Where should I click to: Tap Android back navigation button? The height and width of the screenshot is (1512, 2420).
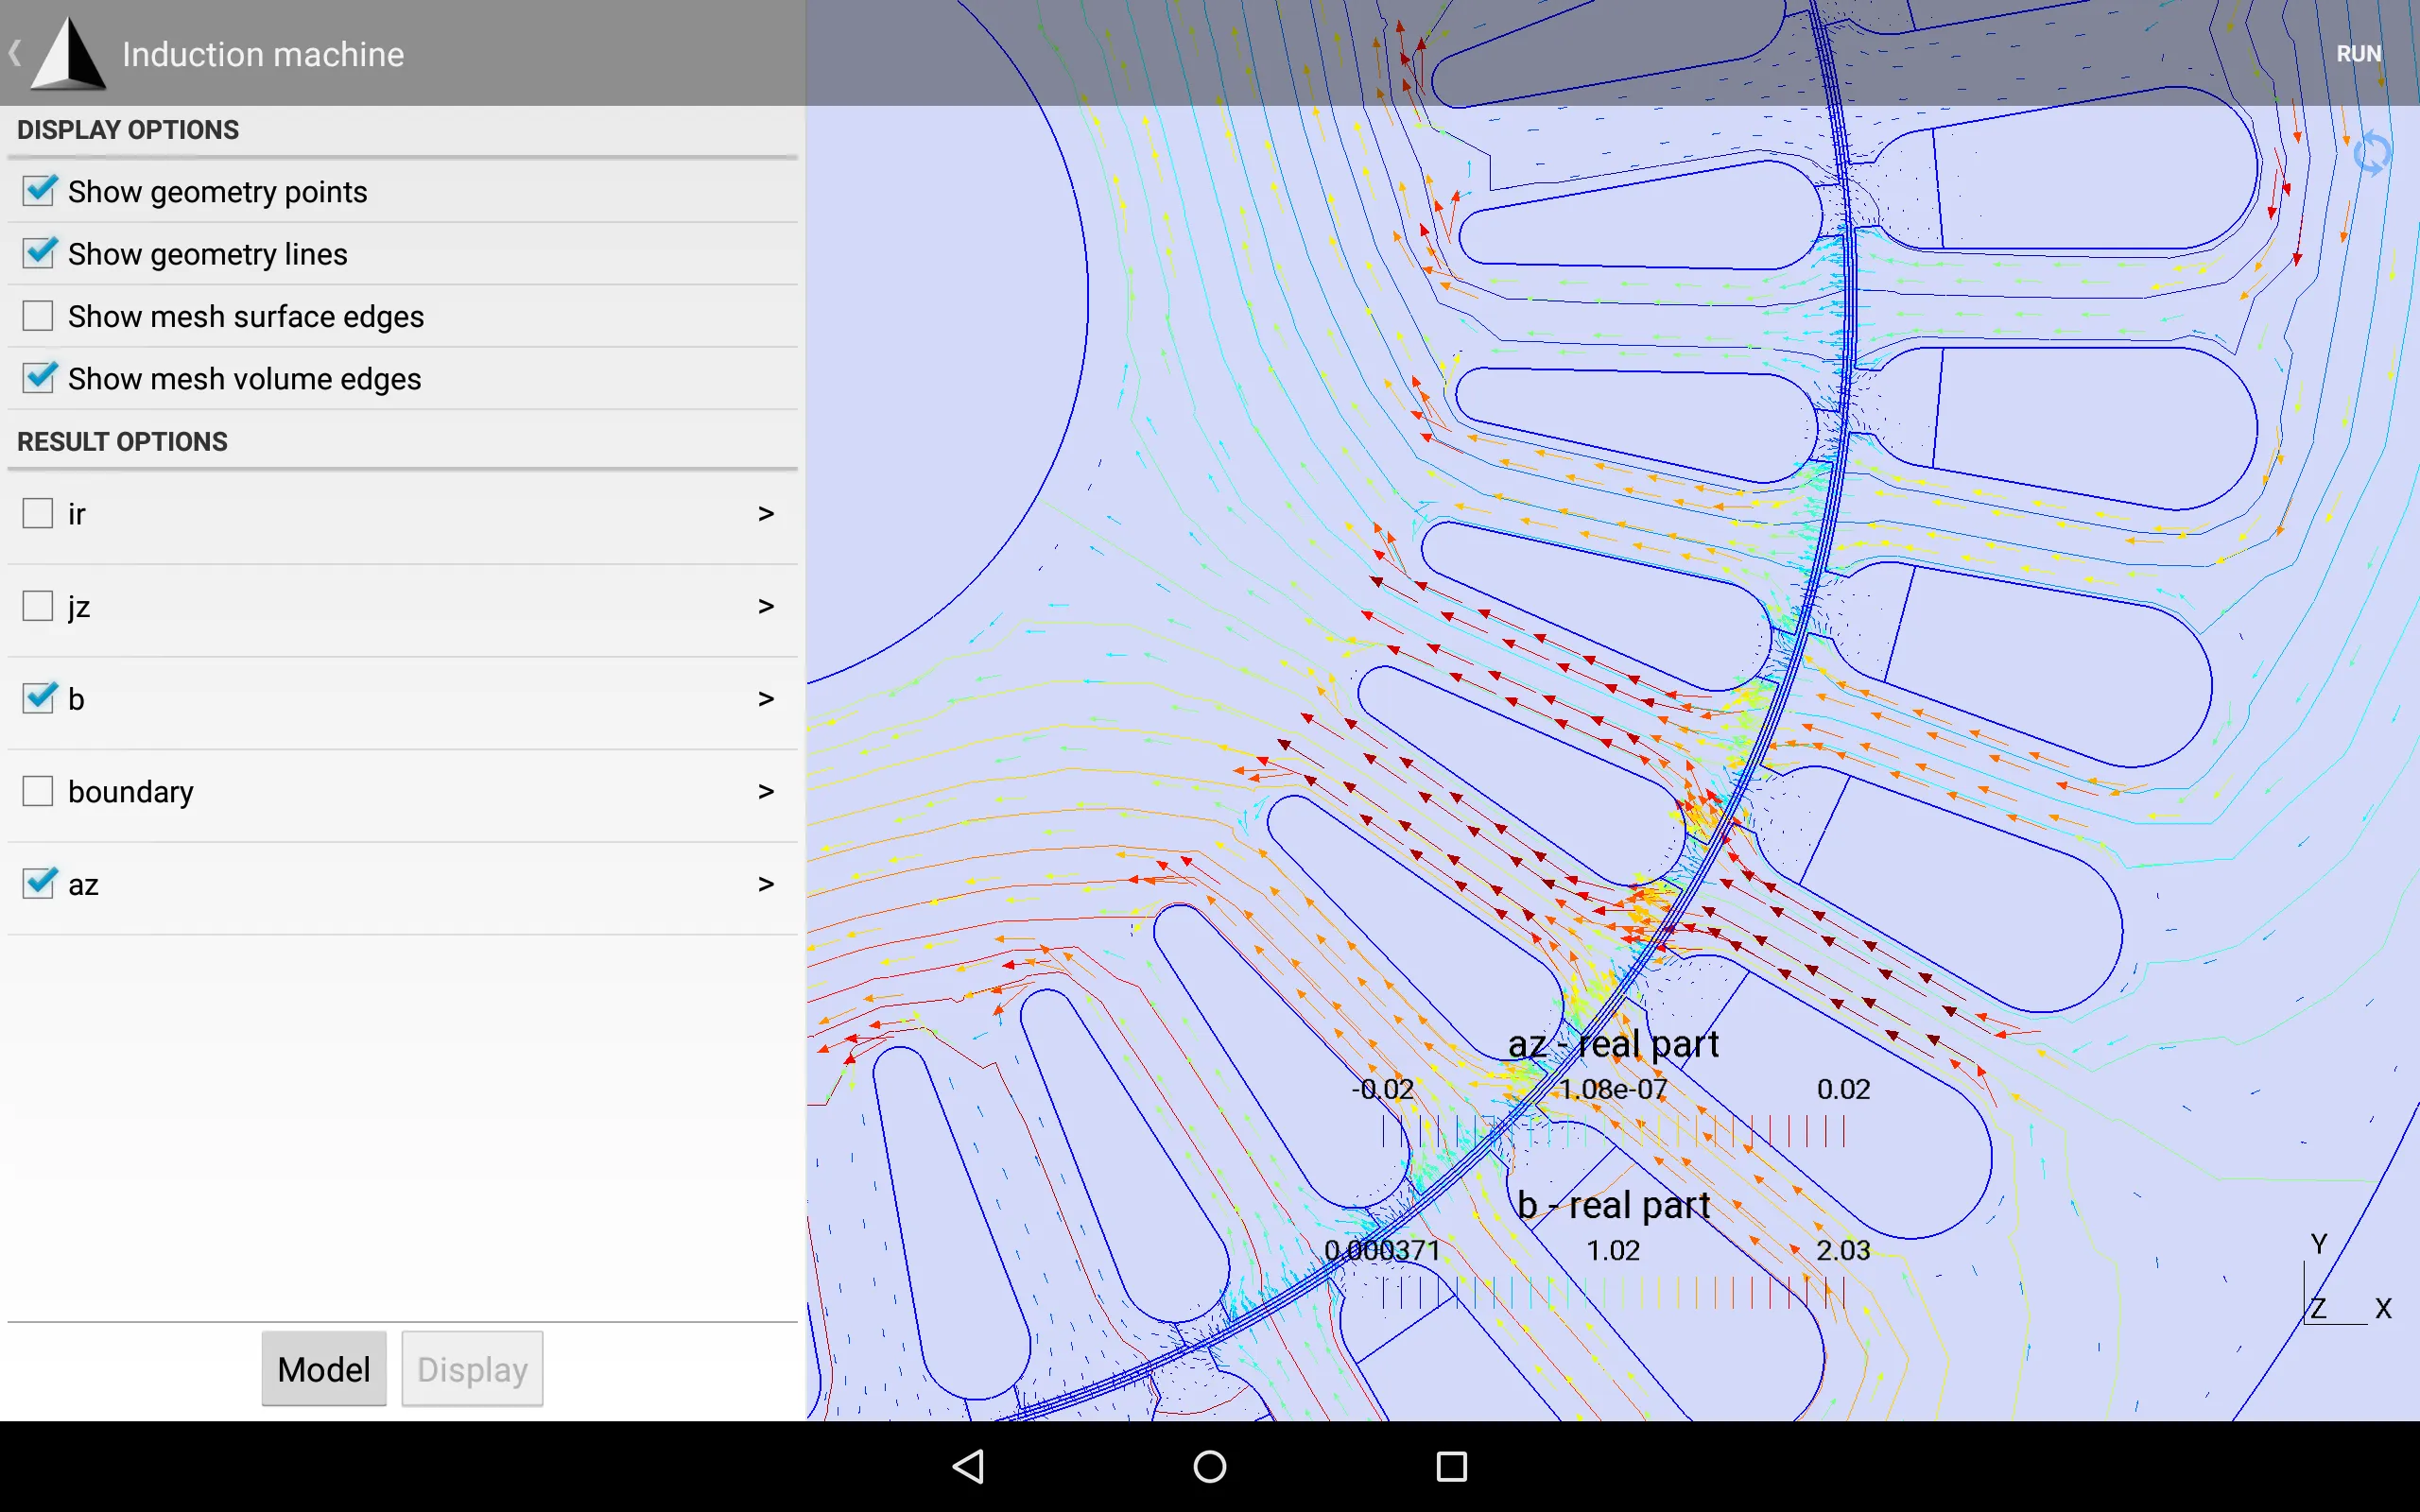tap(968, 1466)
